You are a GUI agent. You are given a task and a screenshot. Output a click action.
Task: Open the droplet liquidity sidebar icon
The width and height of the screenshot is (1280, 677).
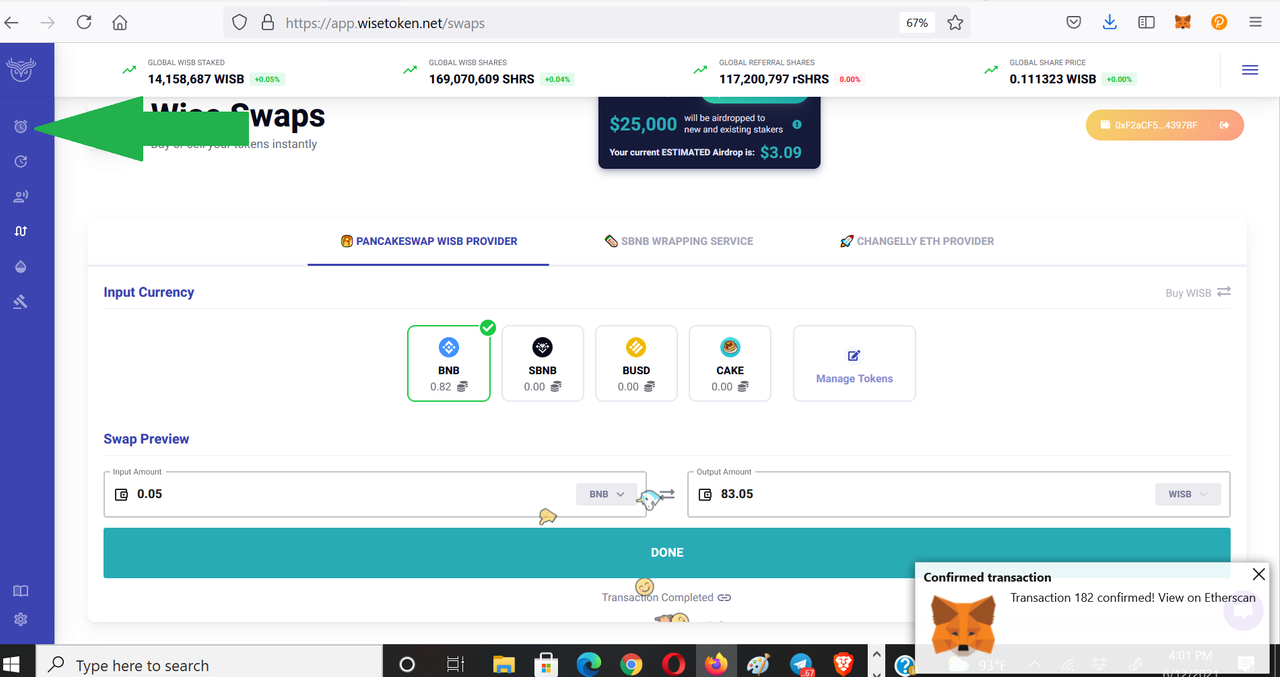pos(20,266)
